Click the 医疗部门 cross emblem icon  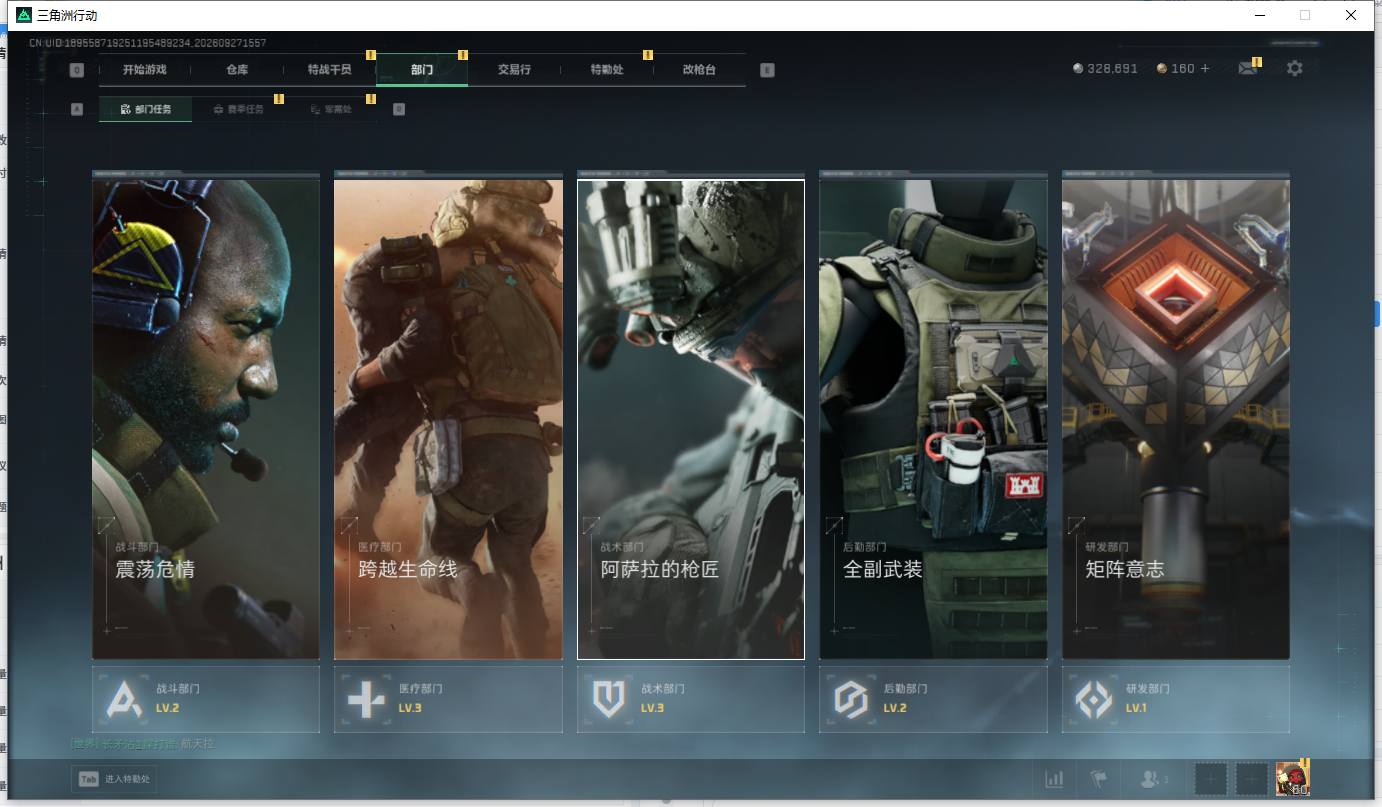click(366, 699)
